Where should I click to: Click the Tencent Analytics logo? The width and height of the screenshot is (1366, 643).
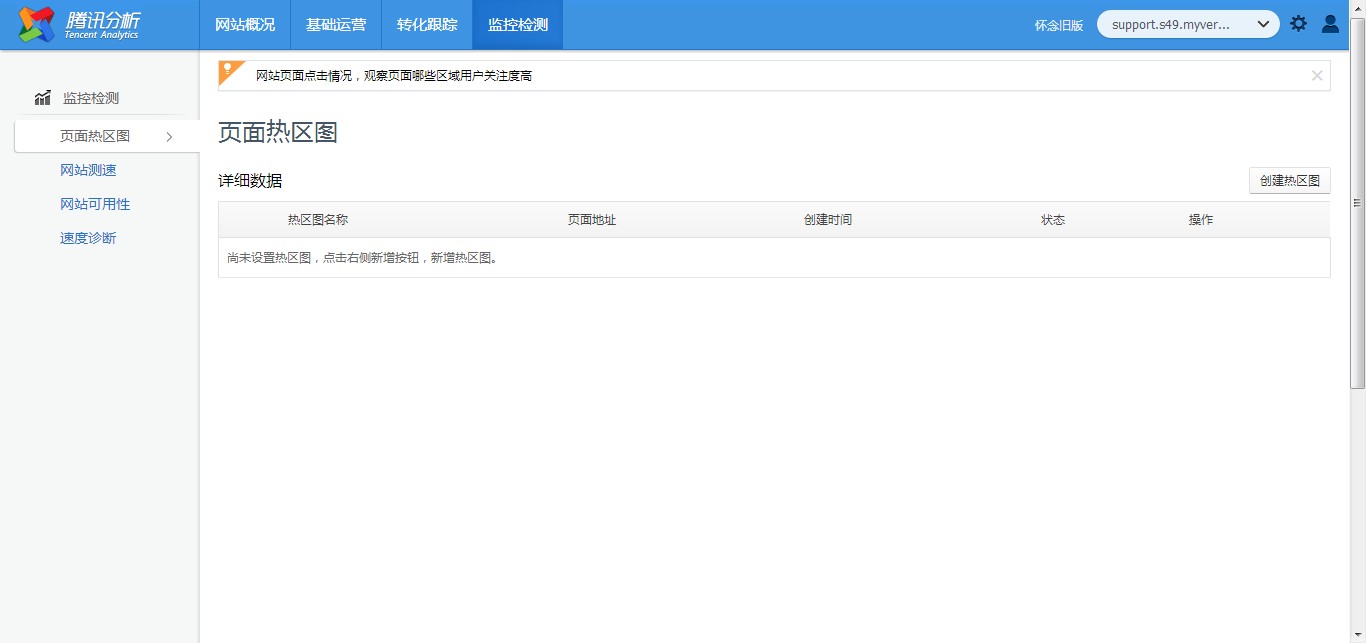78,24
